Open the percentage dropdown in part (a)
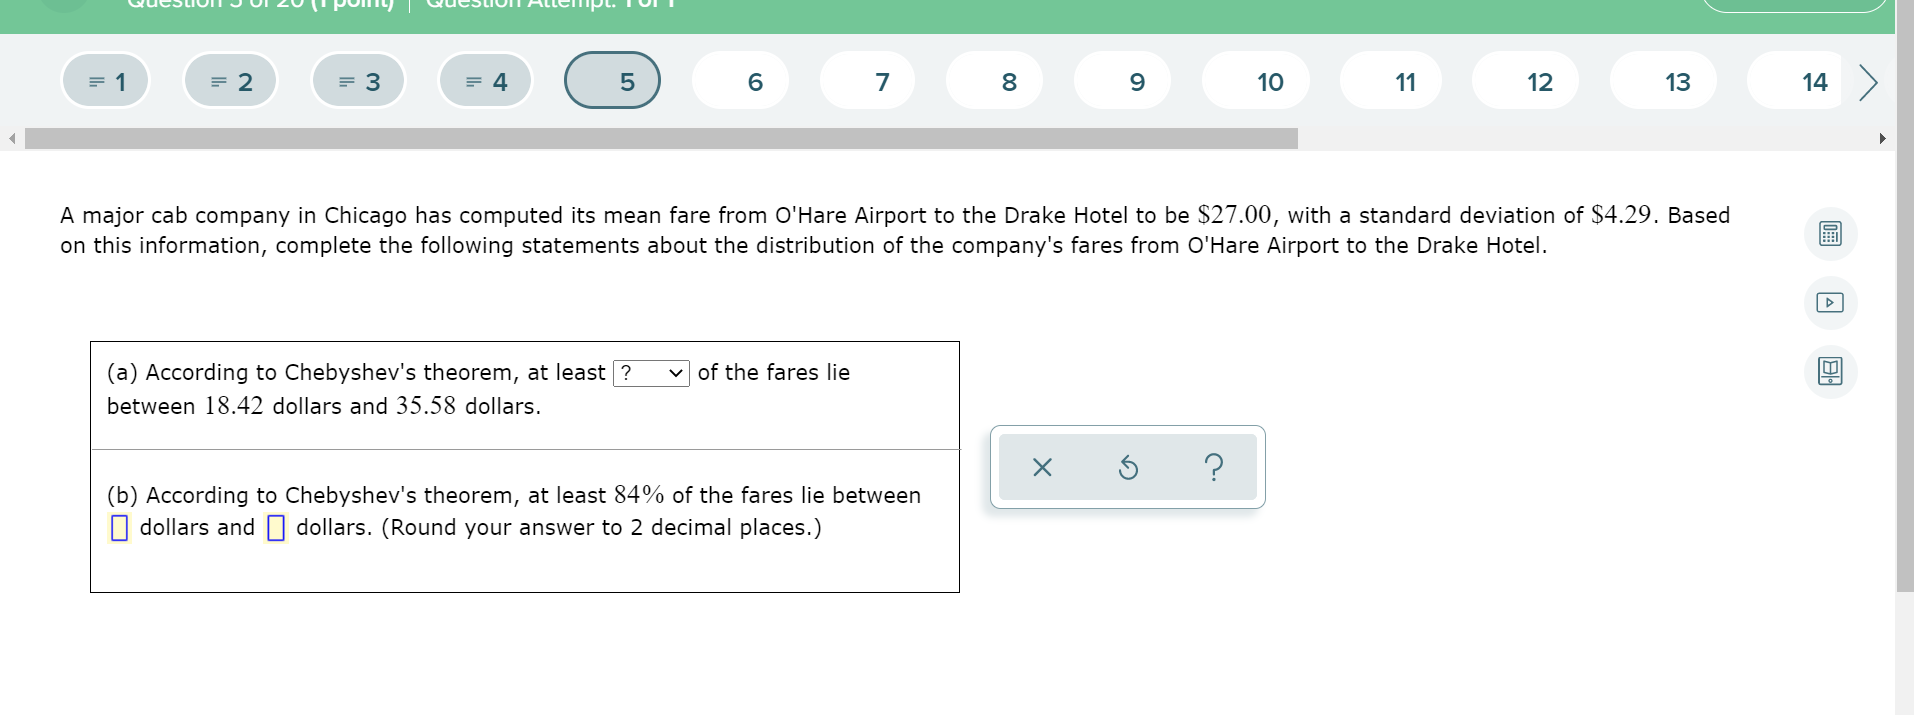This screenshot has width=1914, height=715. tap(651, 372)
